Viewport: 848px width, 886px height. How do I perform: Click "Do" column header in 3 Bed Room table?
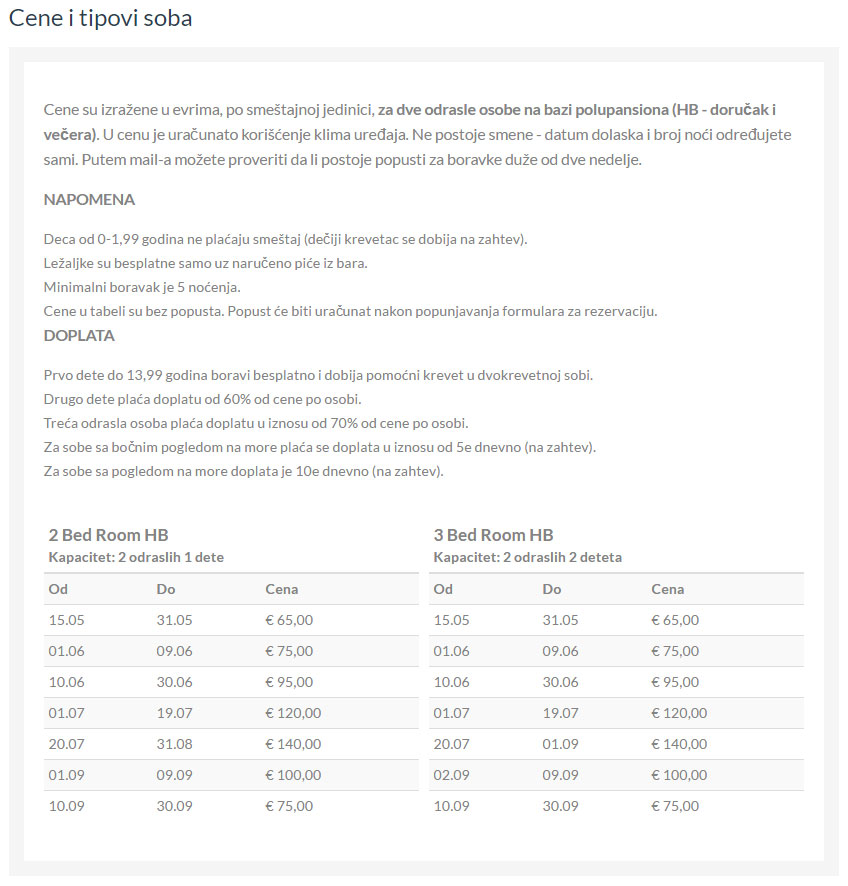[551, 589]
